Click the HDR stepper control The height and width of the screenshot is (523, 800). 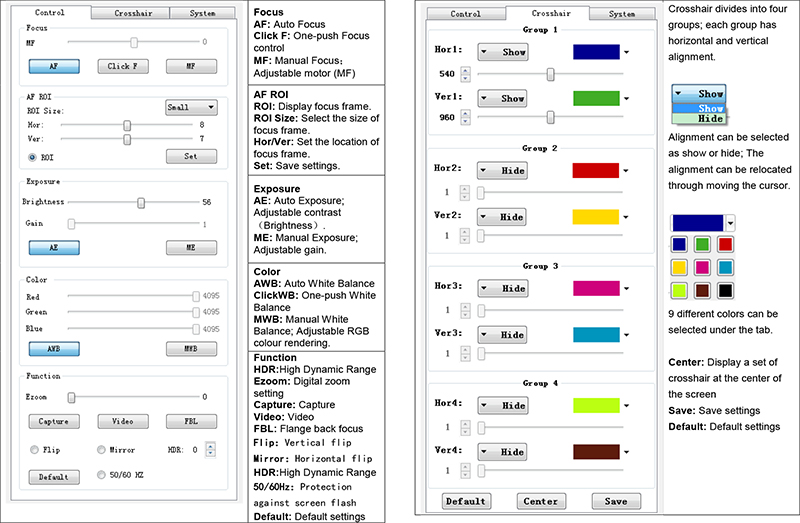click(210, 450)
